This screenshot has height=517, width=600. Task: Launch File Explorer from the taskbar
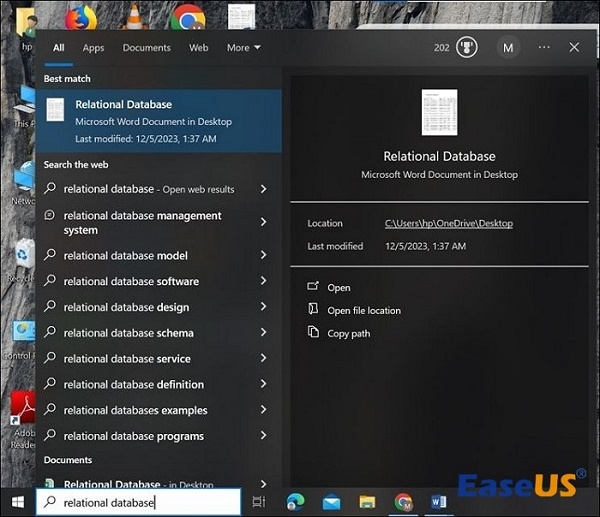pos(367,502)
